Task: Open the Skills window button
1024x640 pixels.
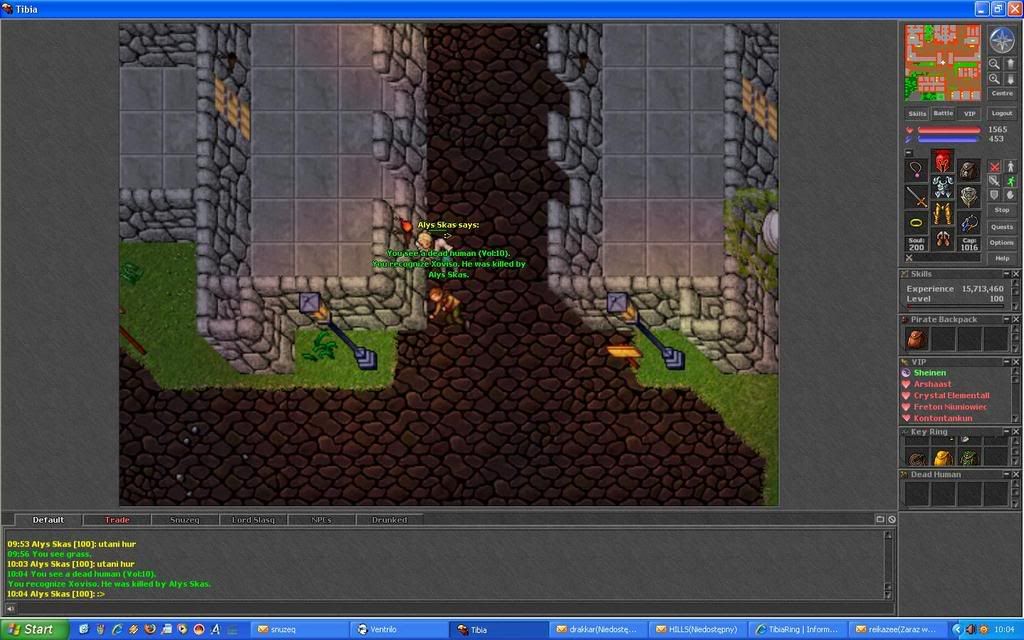Action: (917, 114)
